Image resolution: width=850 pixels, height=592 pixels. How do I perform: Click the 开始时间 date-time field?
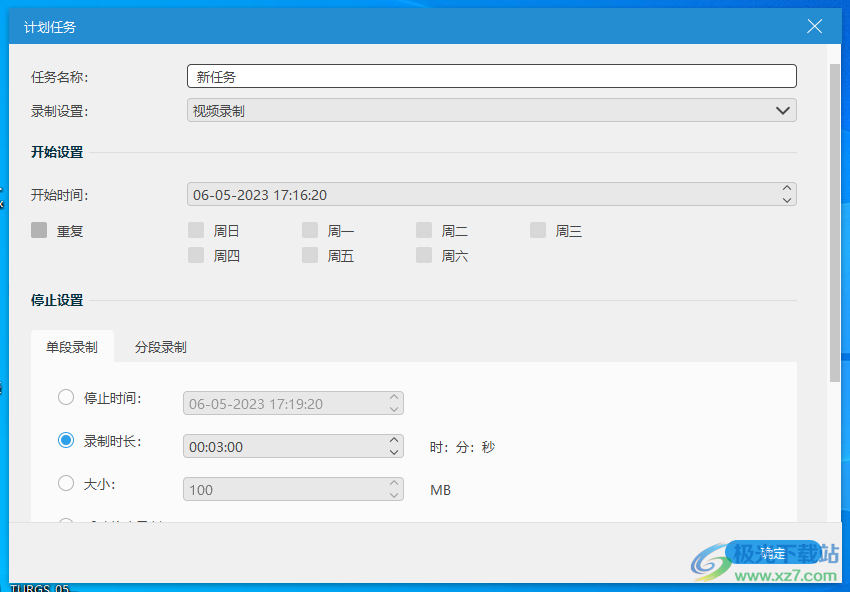coord(492,195)
